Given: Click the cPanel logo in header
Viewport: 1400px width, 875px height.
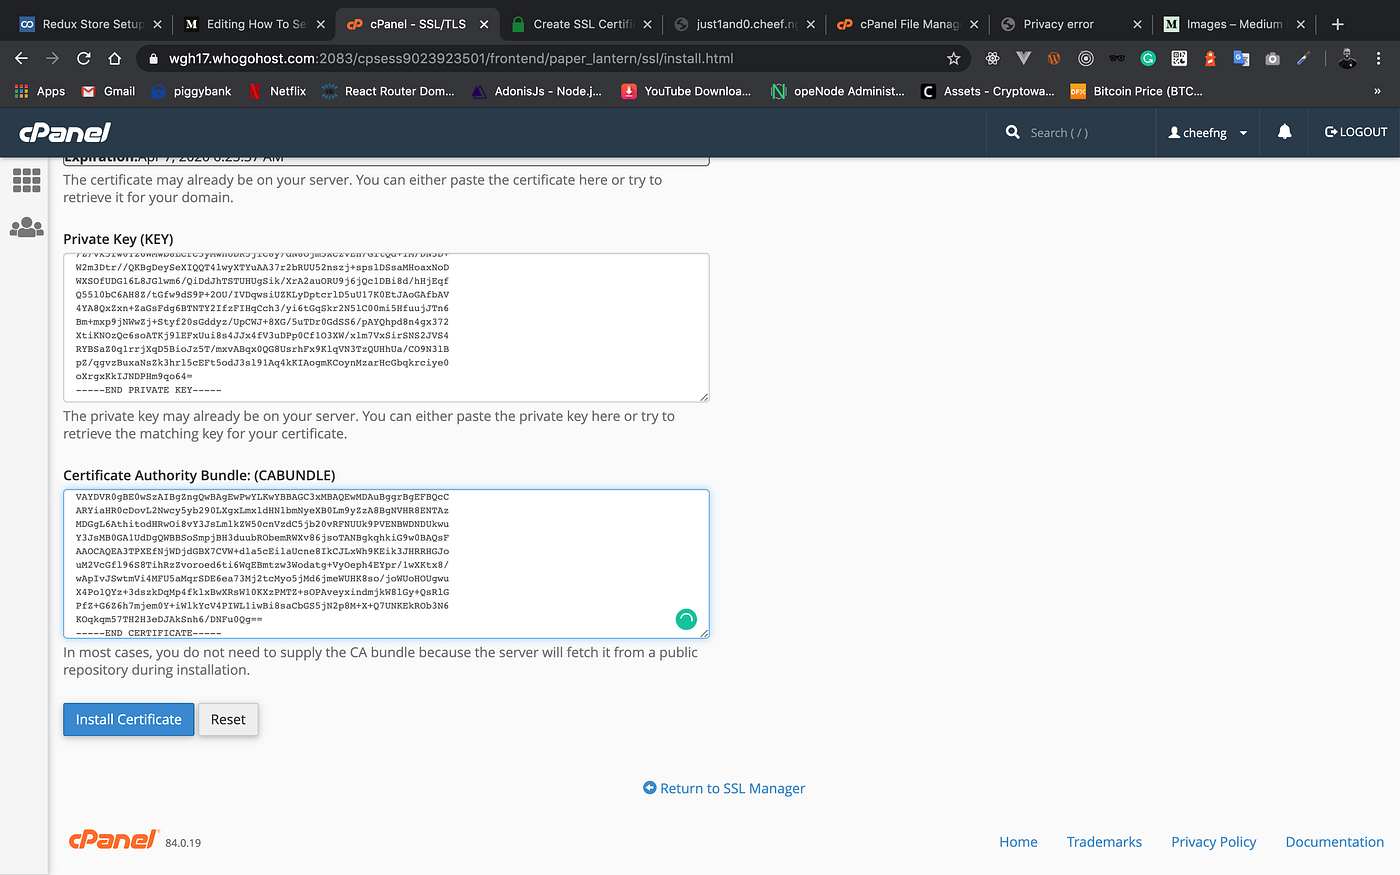Looking at the screenshot, I should (x=65, y=132).
